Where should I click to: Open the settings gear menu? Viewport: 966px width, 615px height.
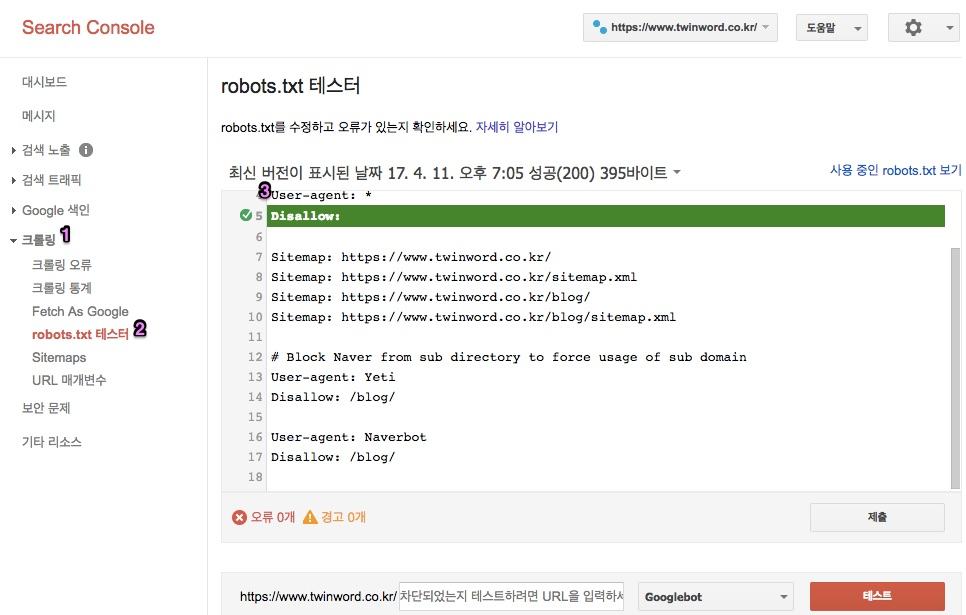click(913, 28)
